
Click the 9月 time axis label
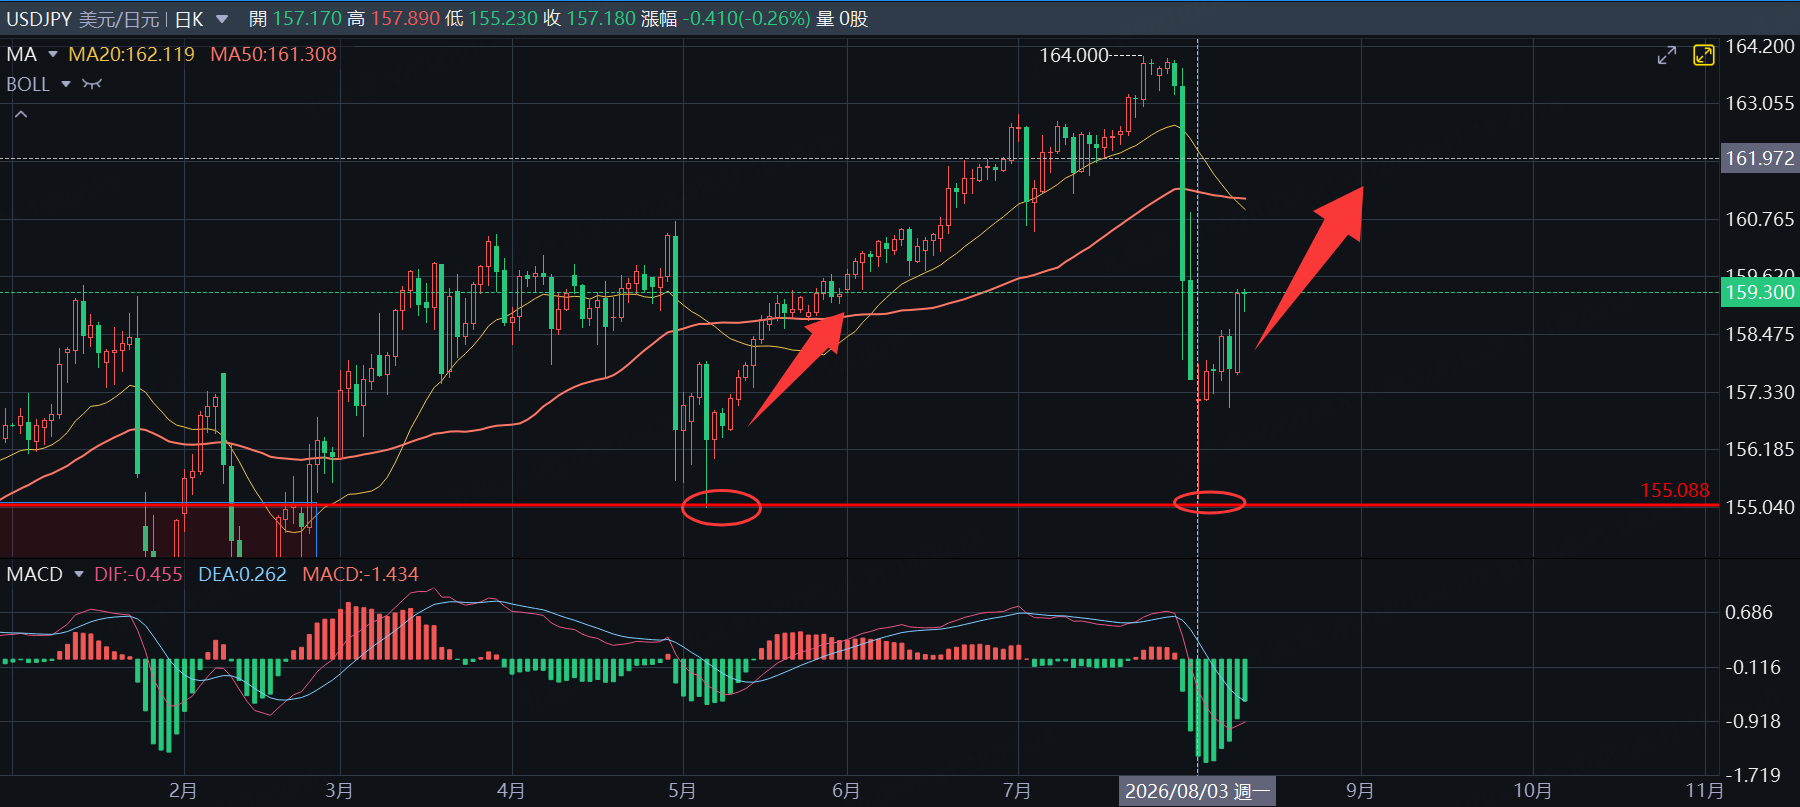(1360, 791)
